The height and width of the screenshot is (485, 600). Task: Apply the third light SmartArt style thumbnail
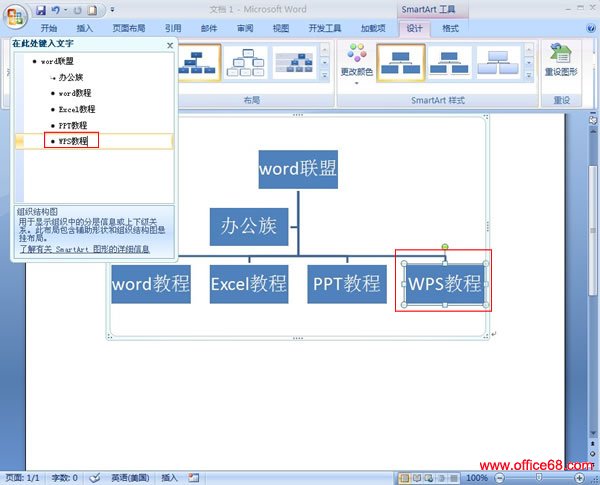pyautogui.click(x=498, y=63)
